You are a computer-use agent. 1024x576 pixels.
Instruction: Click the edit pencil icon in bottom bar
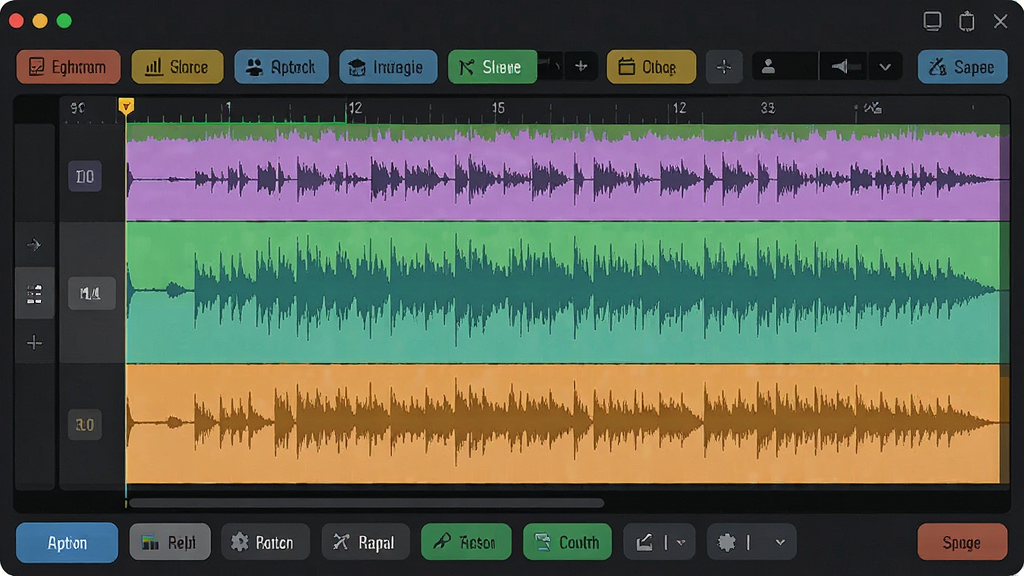pos(645,542)
